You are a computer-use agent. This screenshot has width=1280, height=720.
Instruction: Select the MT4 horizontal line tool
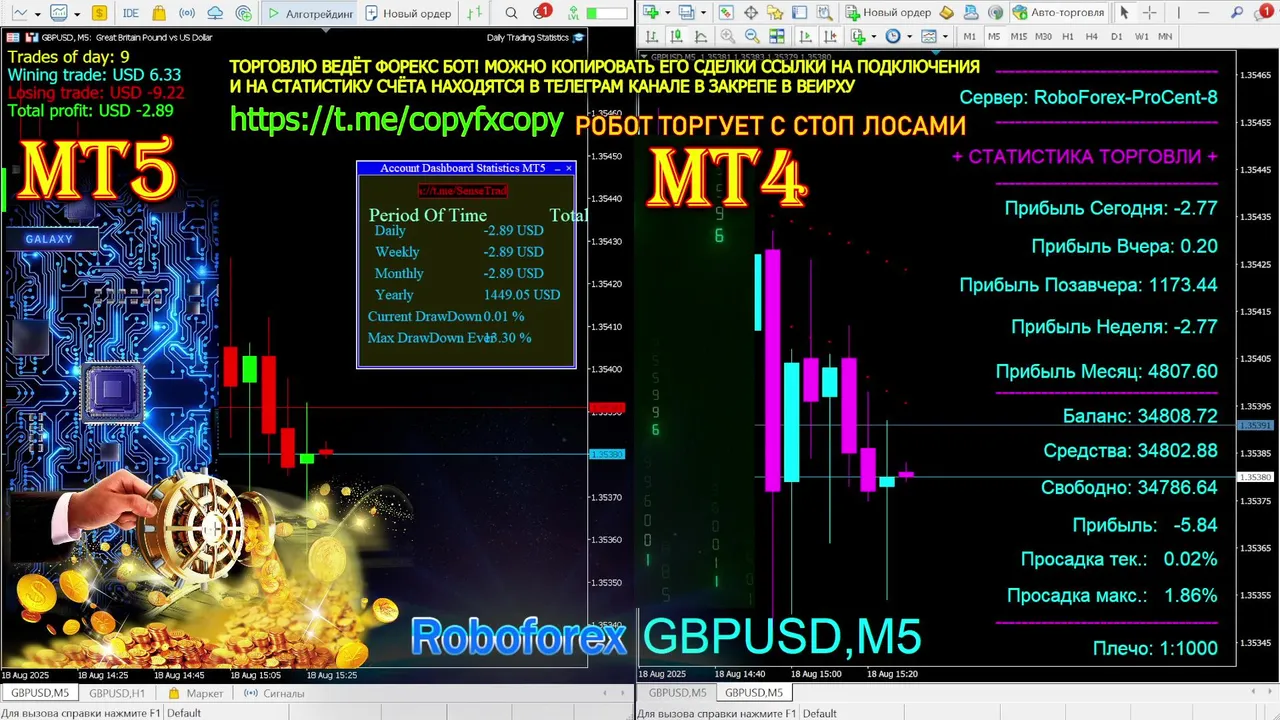point(1203,12)
